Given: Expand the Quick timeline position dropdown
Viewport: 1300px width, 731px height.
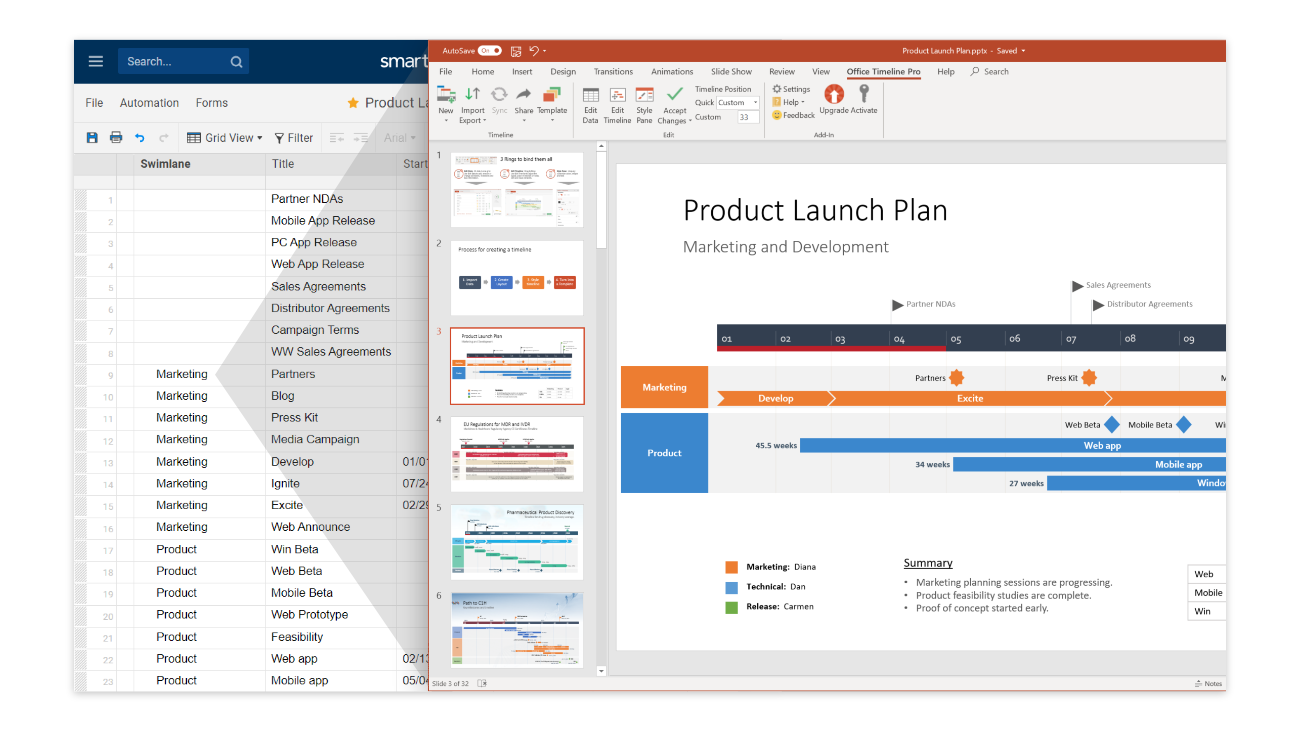Looking at the screenshot, I should 755,103.
